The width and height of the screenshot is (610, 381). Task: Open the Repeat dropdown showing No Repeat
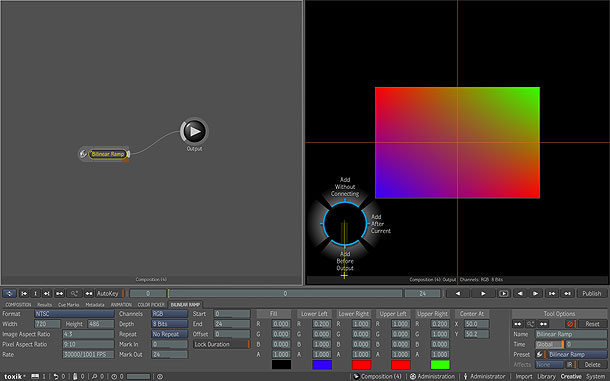[170, 334]
